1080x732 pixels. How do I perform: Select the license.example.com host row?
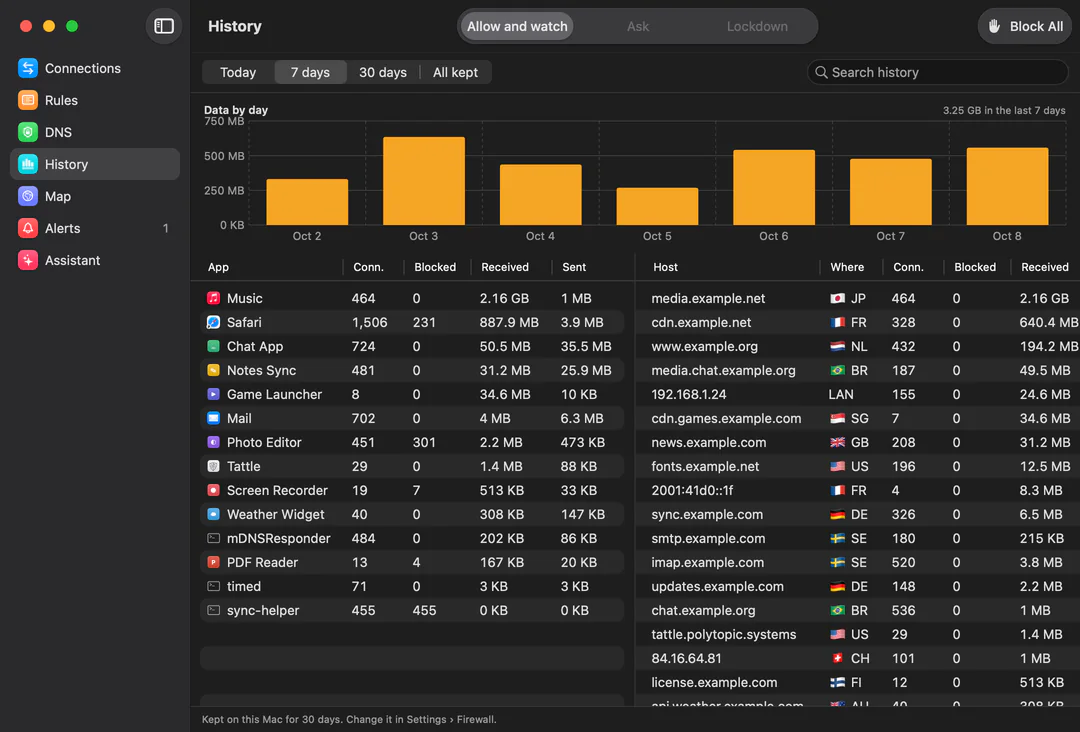858,682
